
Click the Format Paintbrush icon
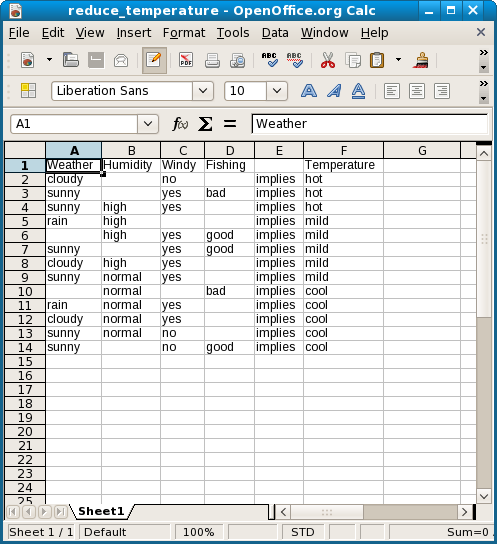click(421, 60)
